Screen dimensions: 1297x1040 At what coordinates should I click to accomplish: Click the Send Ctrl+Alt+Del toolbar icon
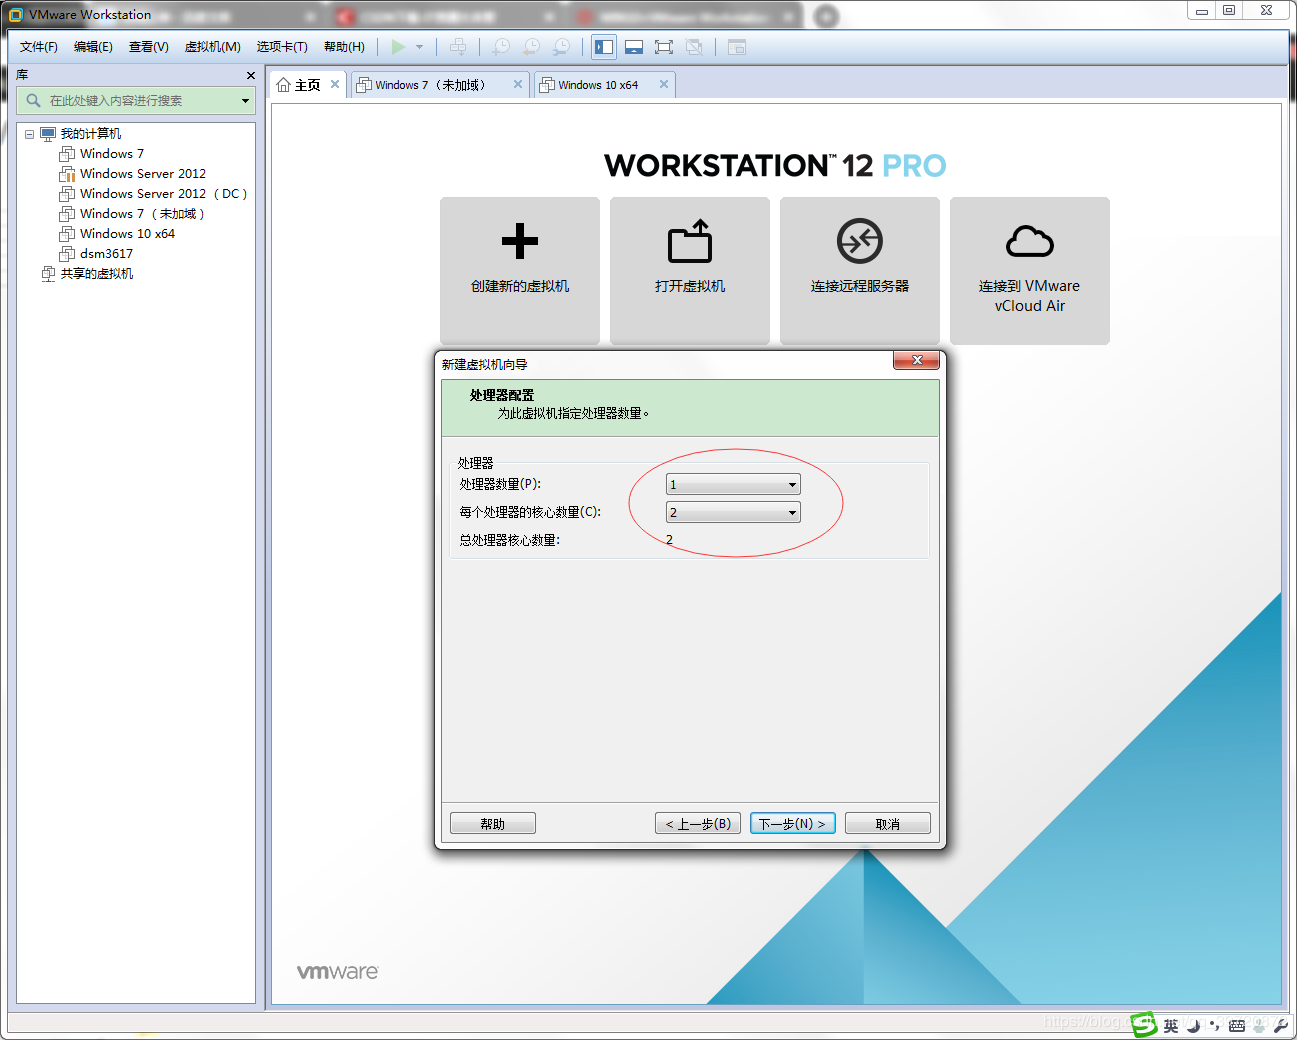(x=458, y=47)
